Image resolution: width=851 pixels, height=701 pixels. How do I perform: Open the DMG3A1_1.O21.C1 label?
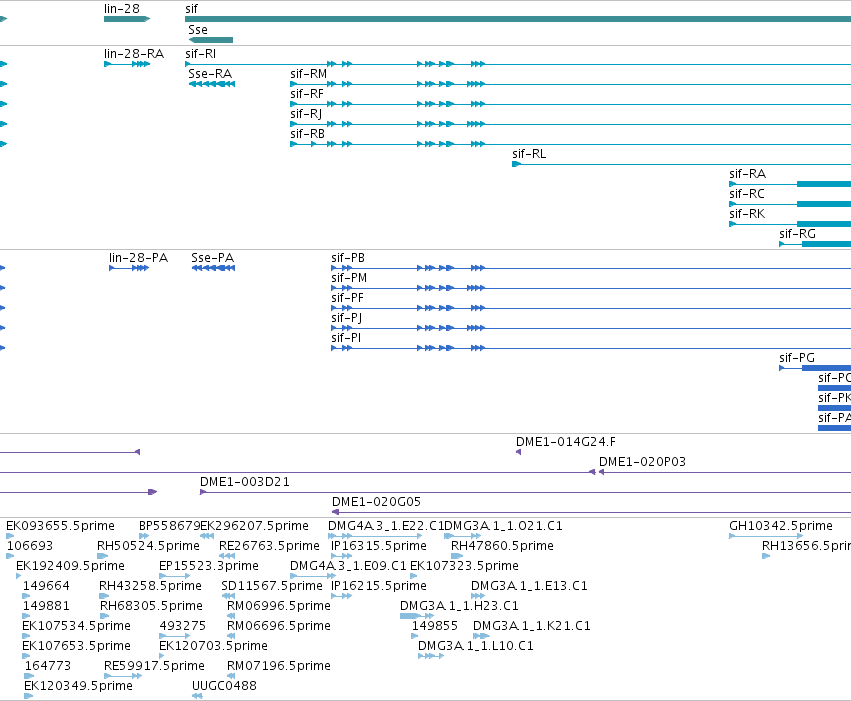503,526
